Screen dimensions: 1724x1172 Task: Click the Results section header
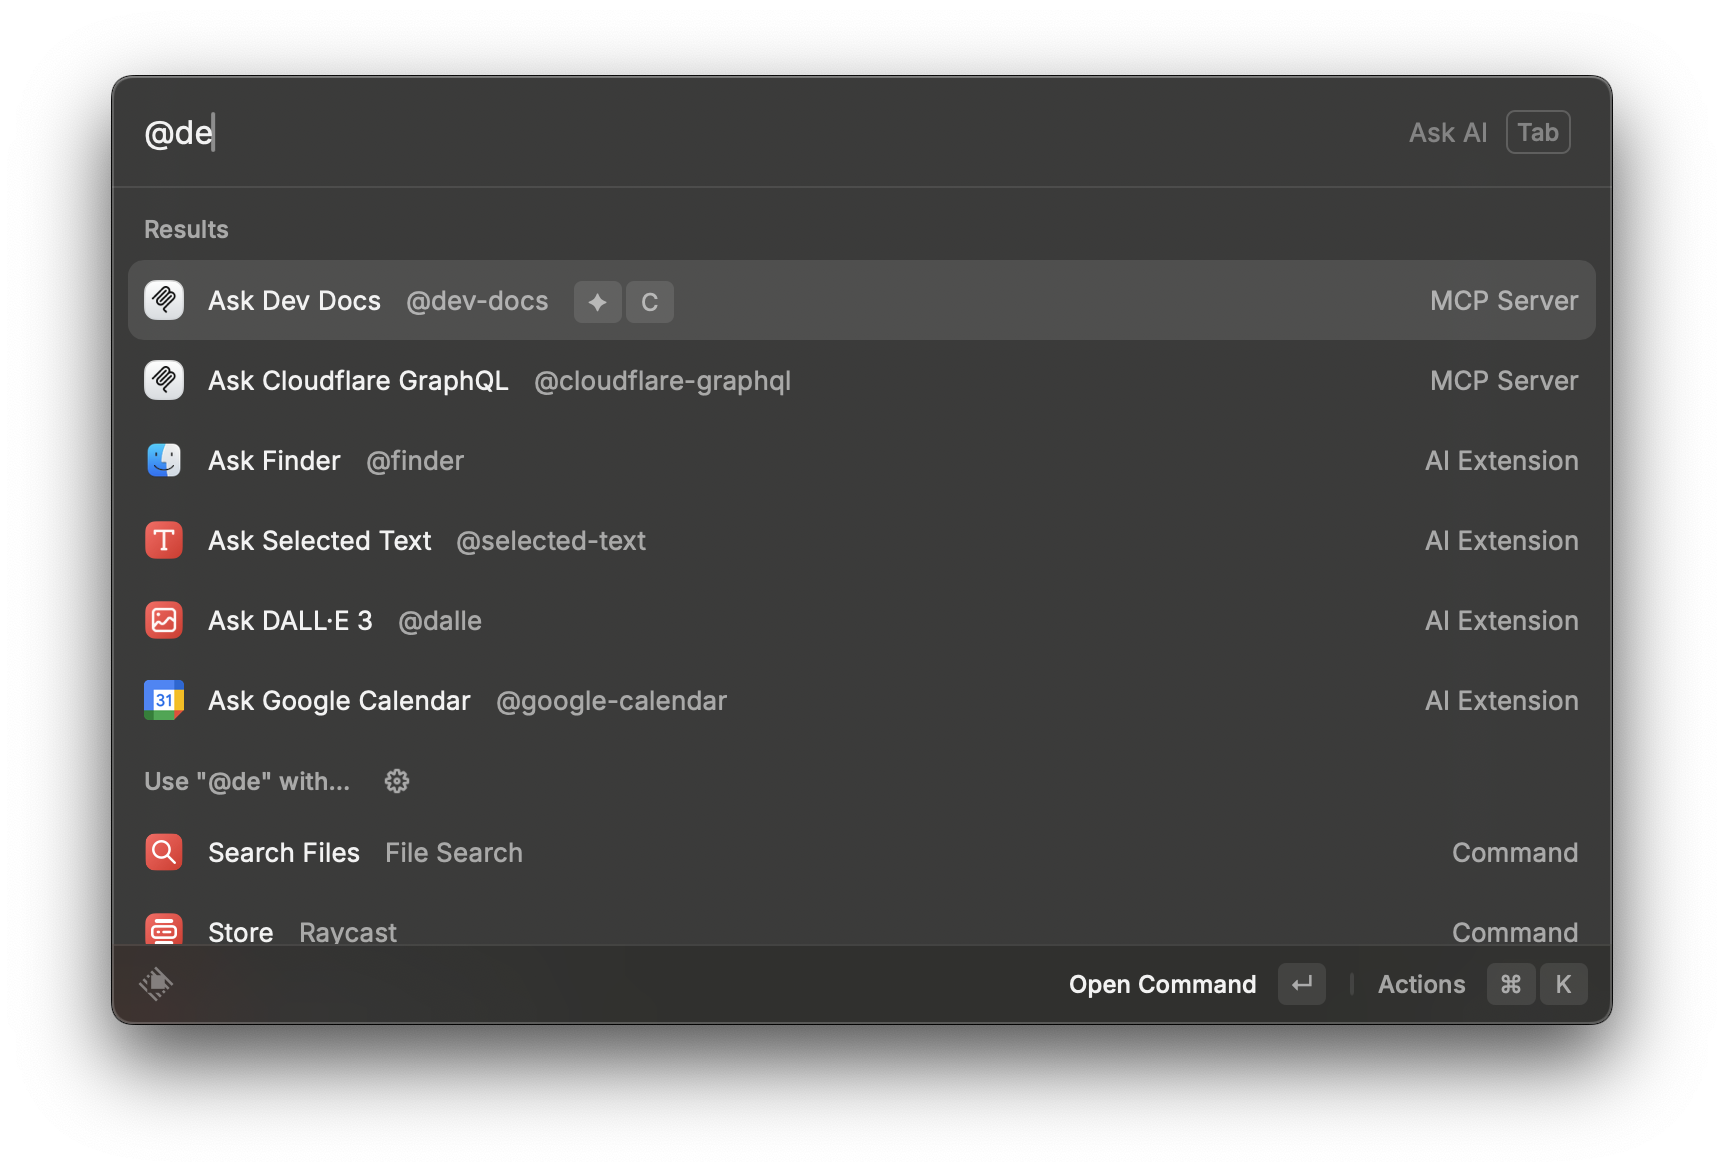[x=186, y=229]
